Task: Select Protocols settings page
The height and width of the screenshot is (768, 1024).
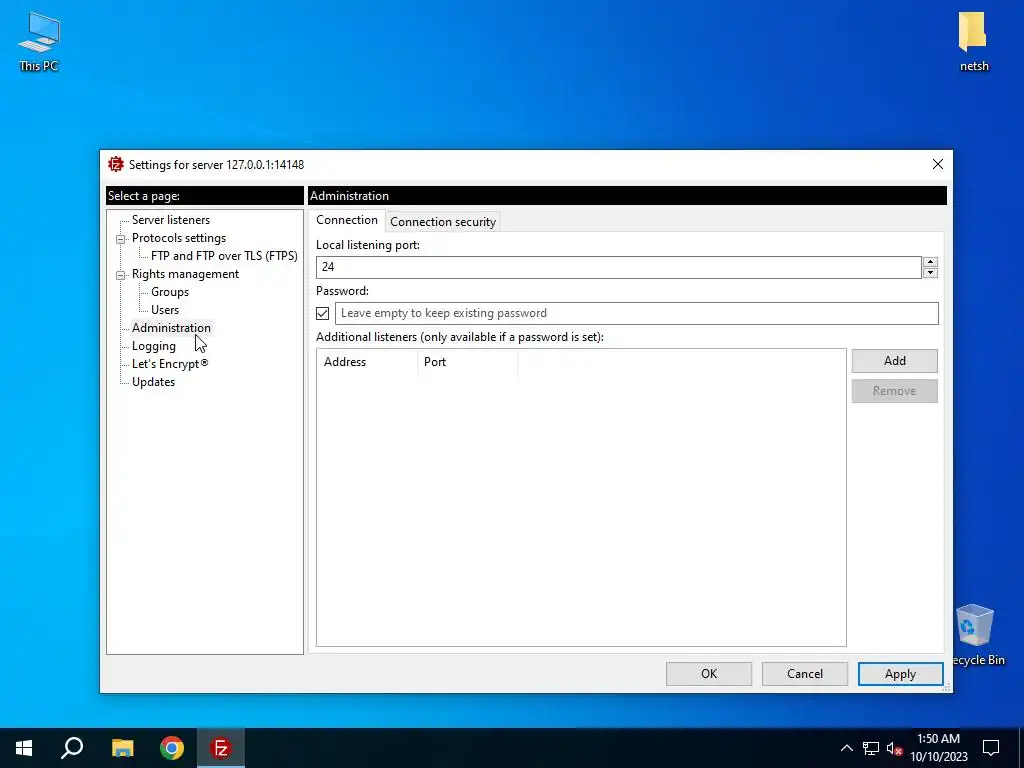Action: coord(179,238)
